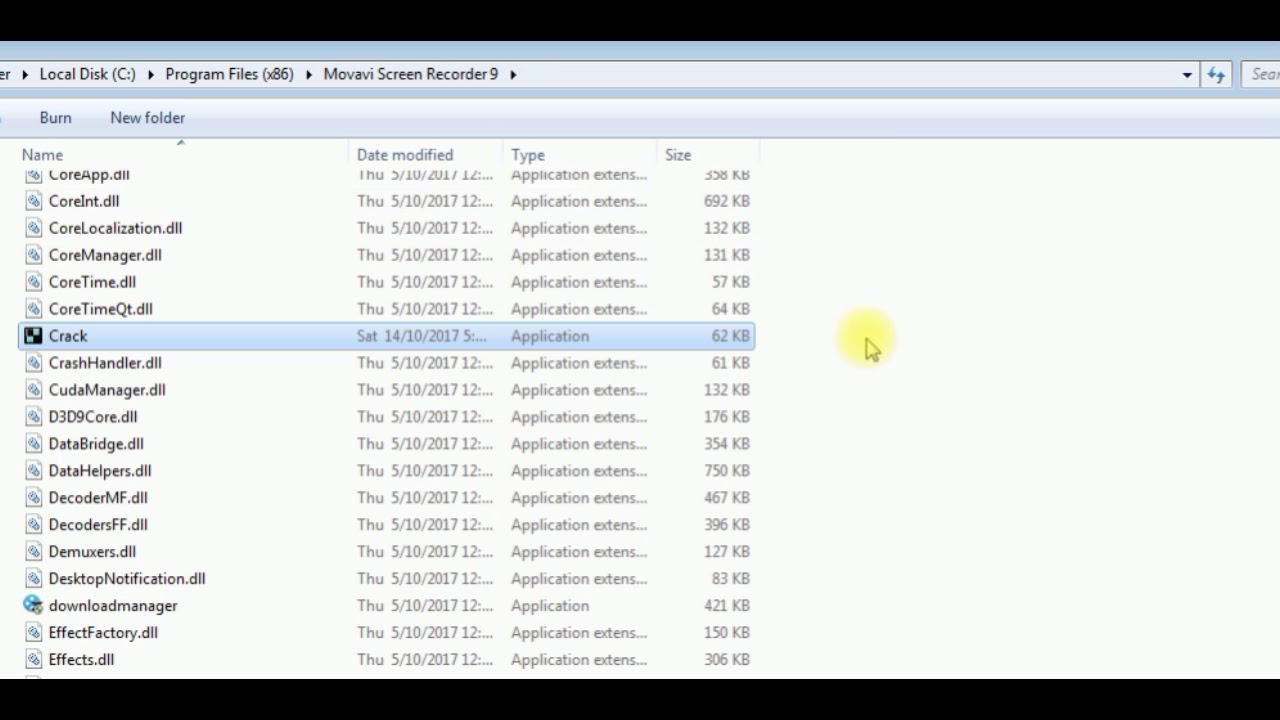The image size is (1280, 720).
Task: Click the CoreTime.dll file icon
Action: (33, 282)
